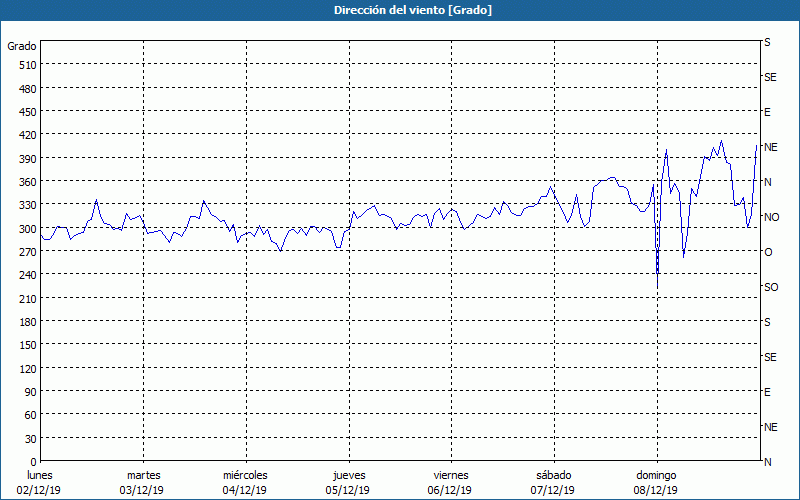Choose the 300 degree axis label
The width and height of the screenshot is (800, 500).
pos(28,229)
